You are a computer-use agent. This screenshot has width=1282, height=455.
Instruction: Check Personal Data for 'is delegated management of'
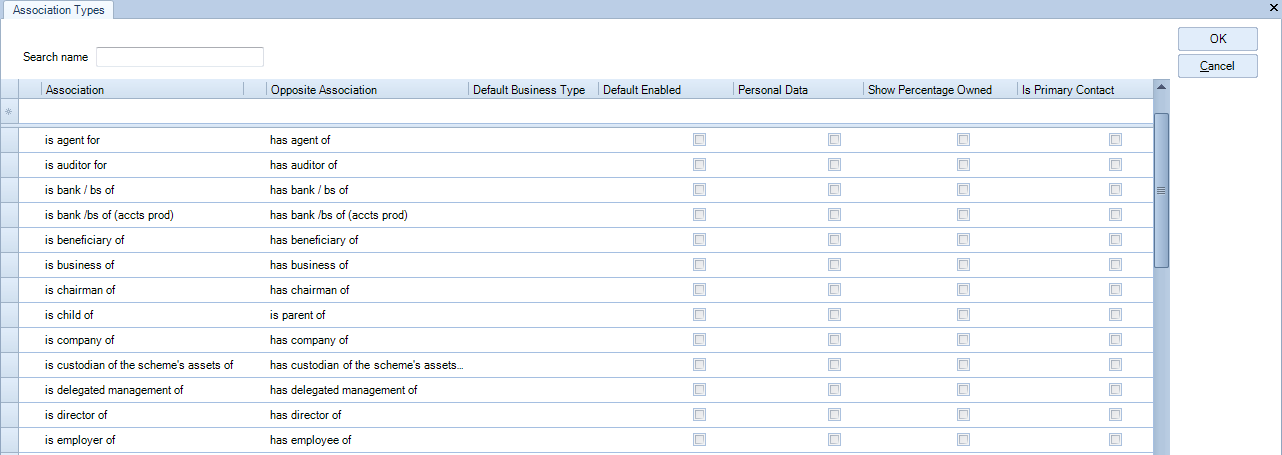click(x=834, y=390)
